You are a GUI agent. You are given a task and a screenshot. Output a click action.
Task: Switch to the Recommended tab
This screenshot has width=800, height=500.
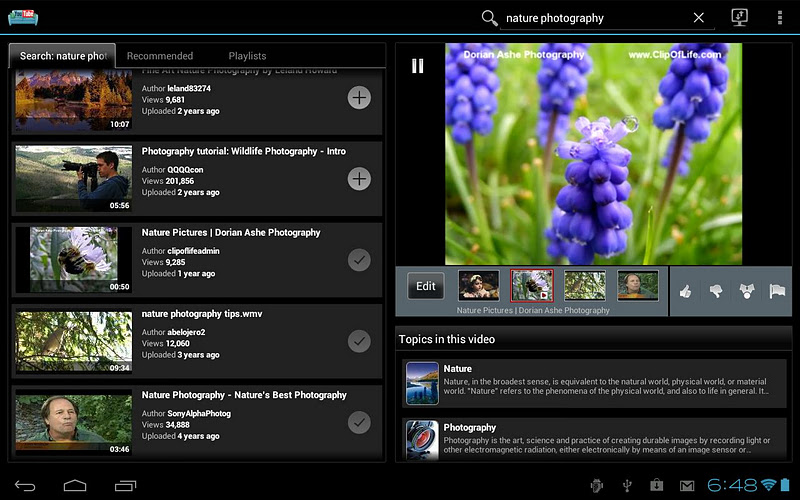click(160, 56)
